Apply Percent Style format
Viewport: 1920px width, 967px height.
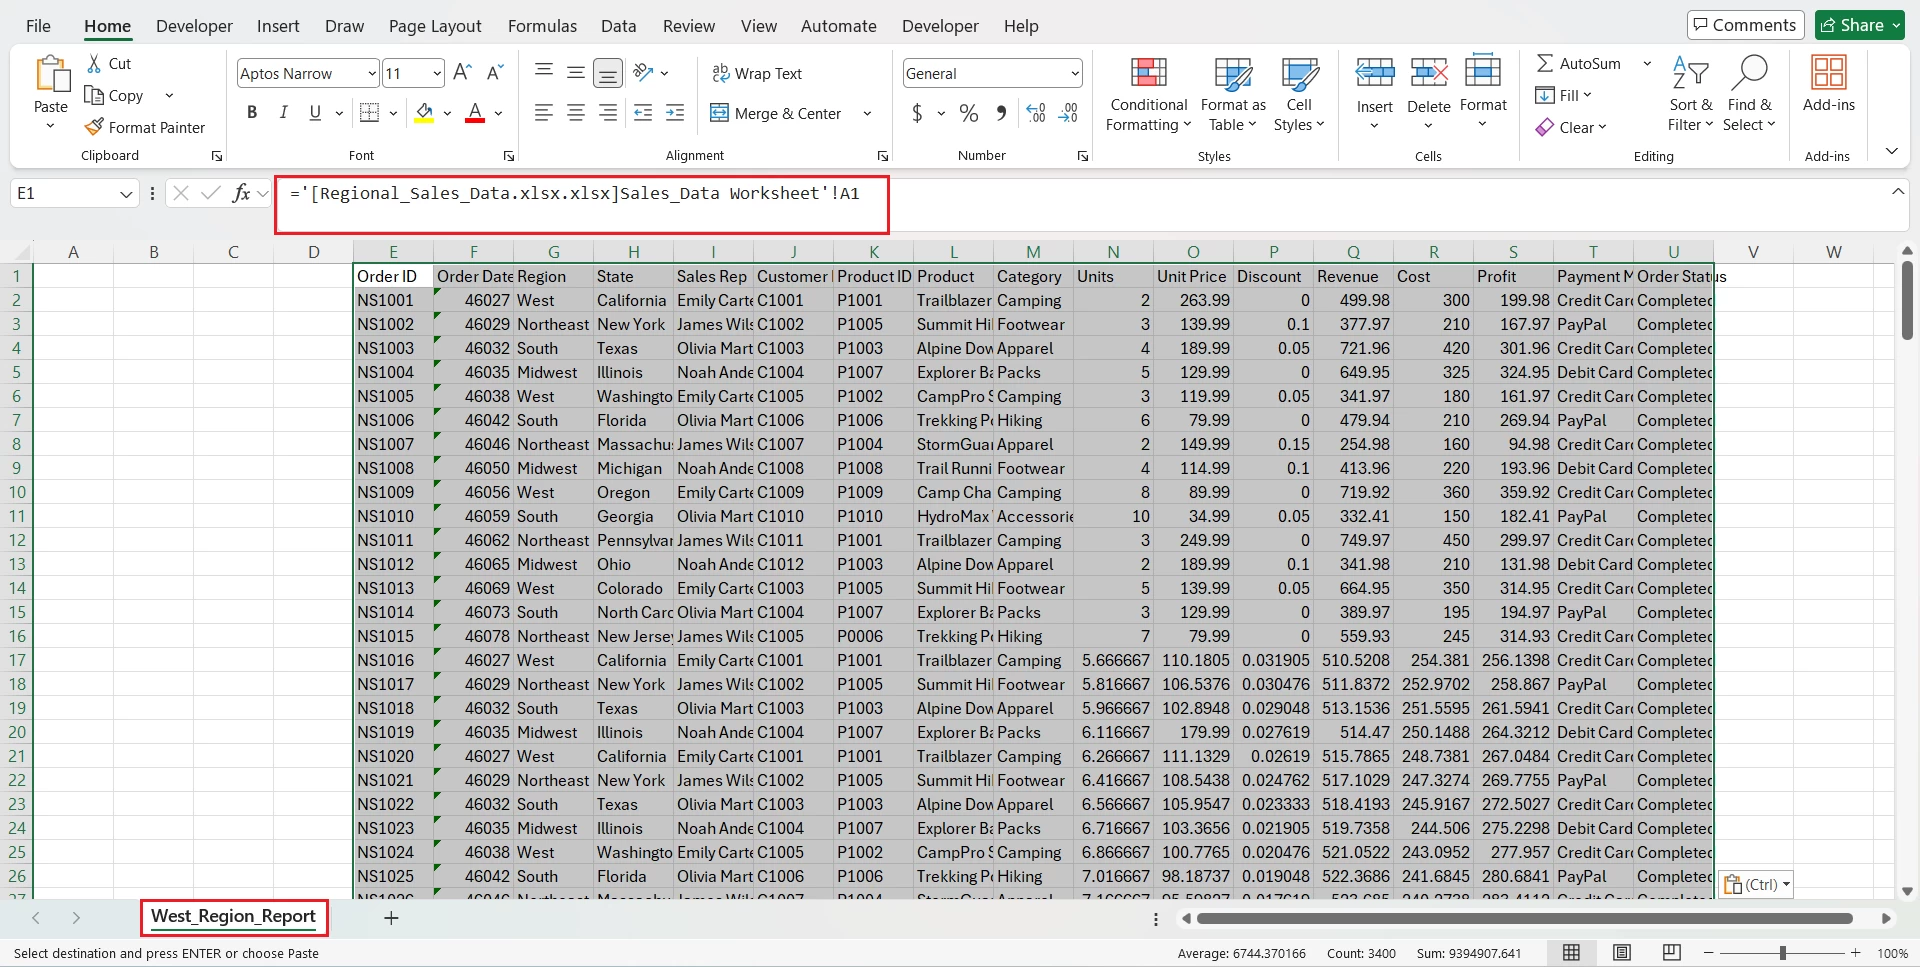click(x=968, y=113)
